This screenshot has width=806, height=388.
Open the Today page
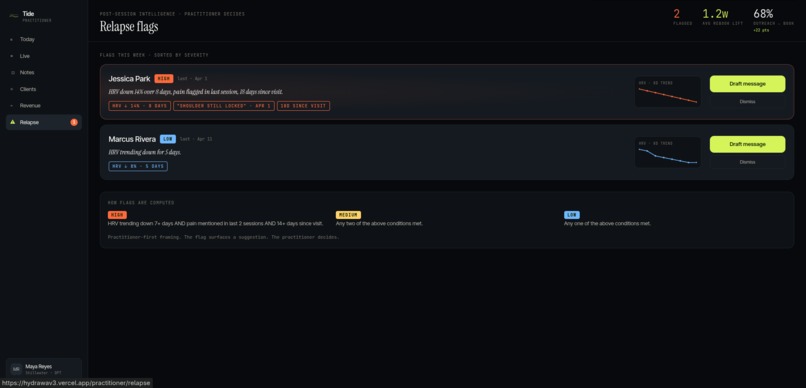point(44,39)
